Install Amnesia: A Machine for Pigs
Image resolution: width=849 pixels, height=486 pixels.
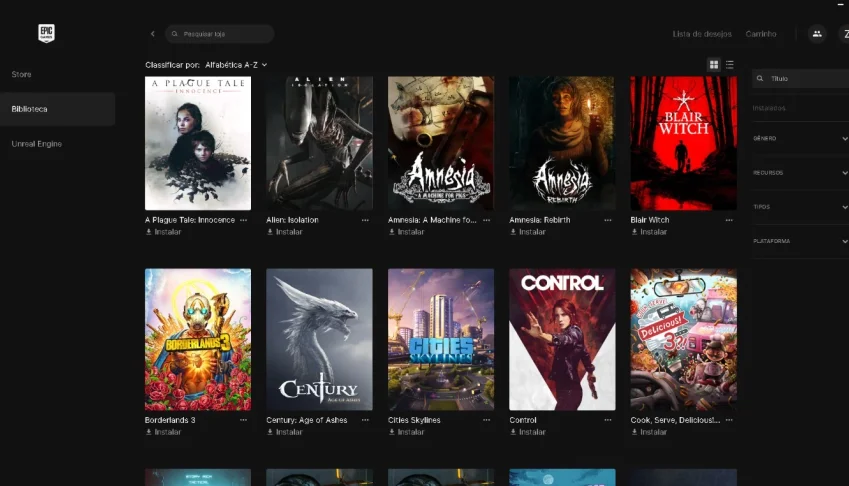point(406,232)
